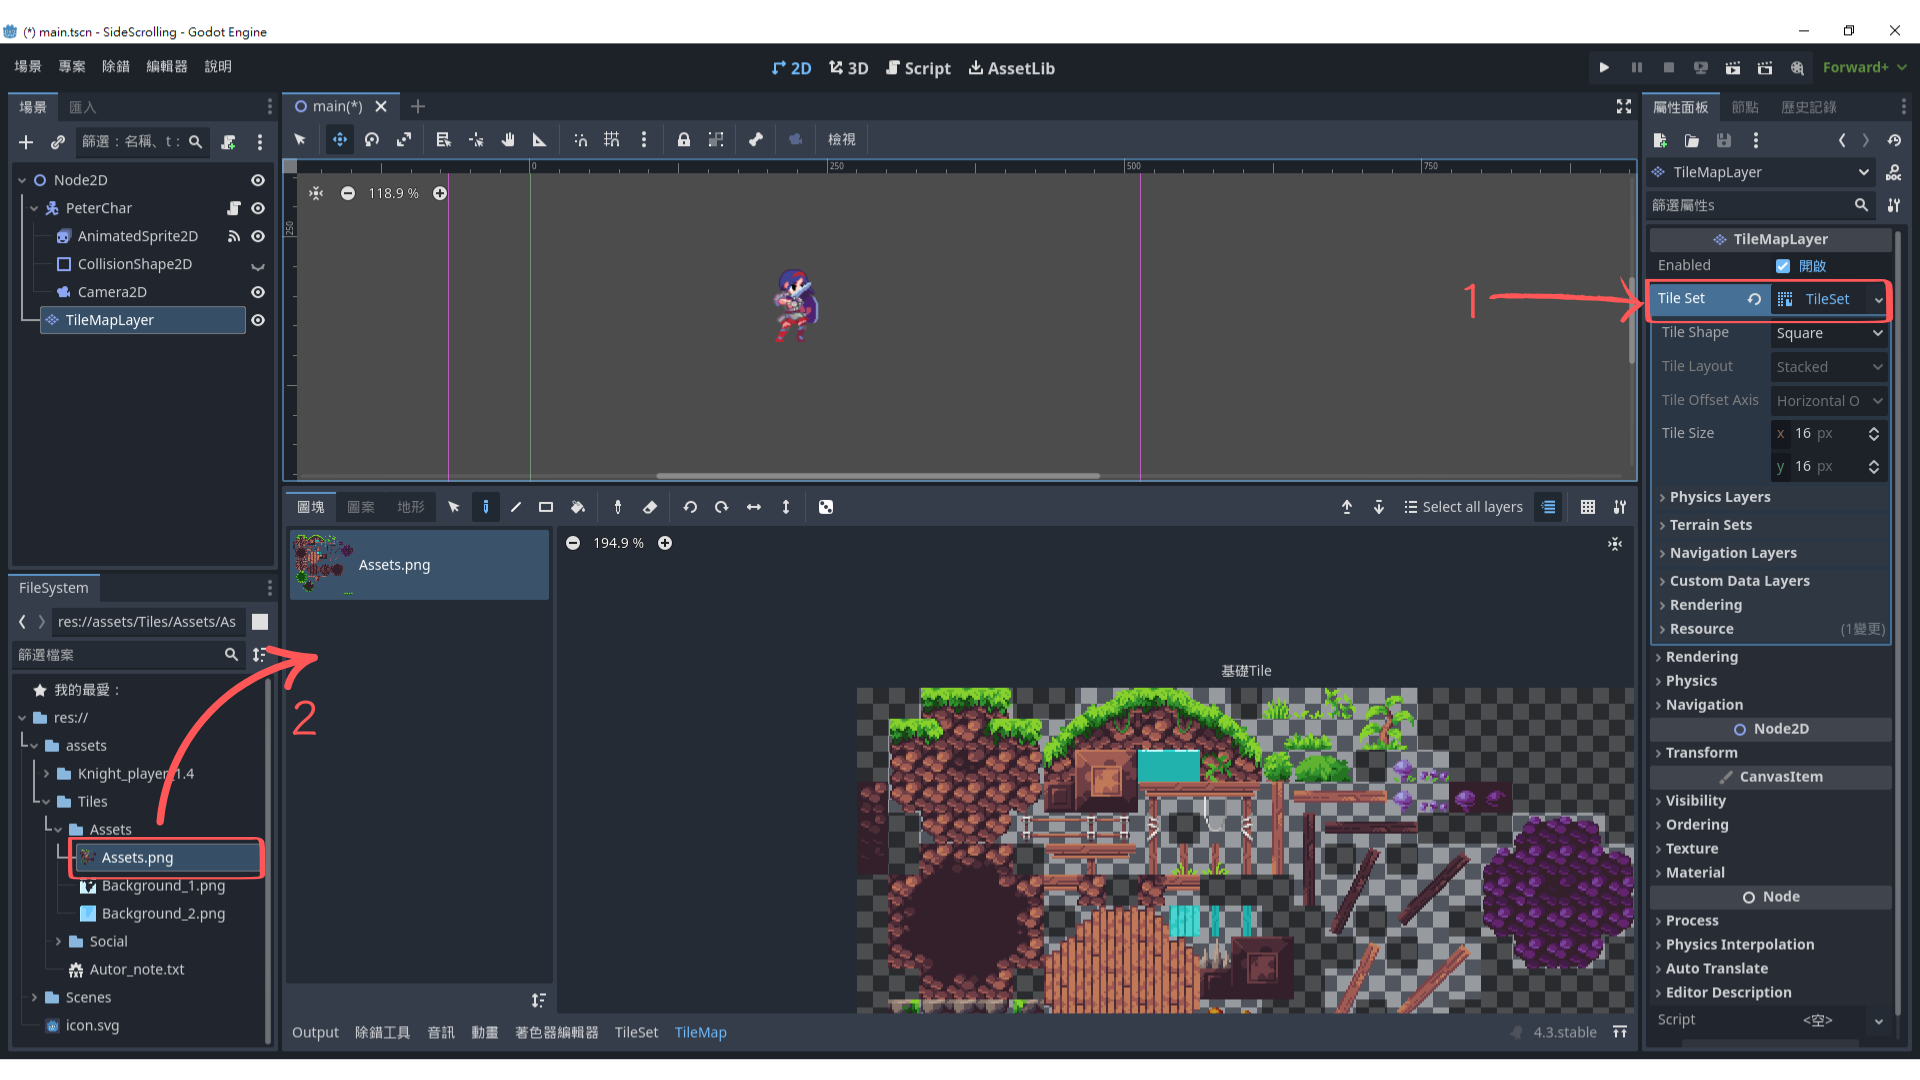Select the Rectangle draw tool in TileMap
1920x1080 pixels.
pyautogui.click(x=546, y=507)
